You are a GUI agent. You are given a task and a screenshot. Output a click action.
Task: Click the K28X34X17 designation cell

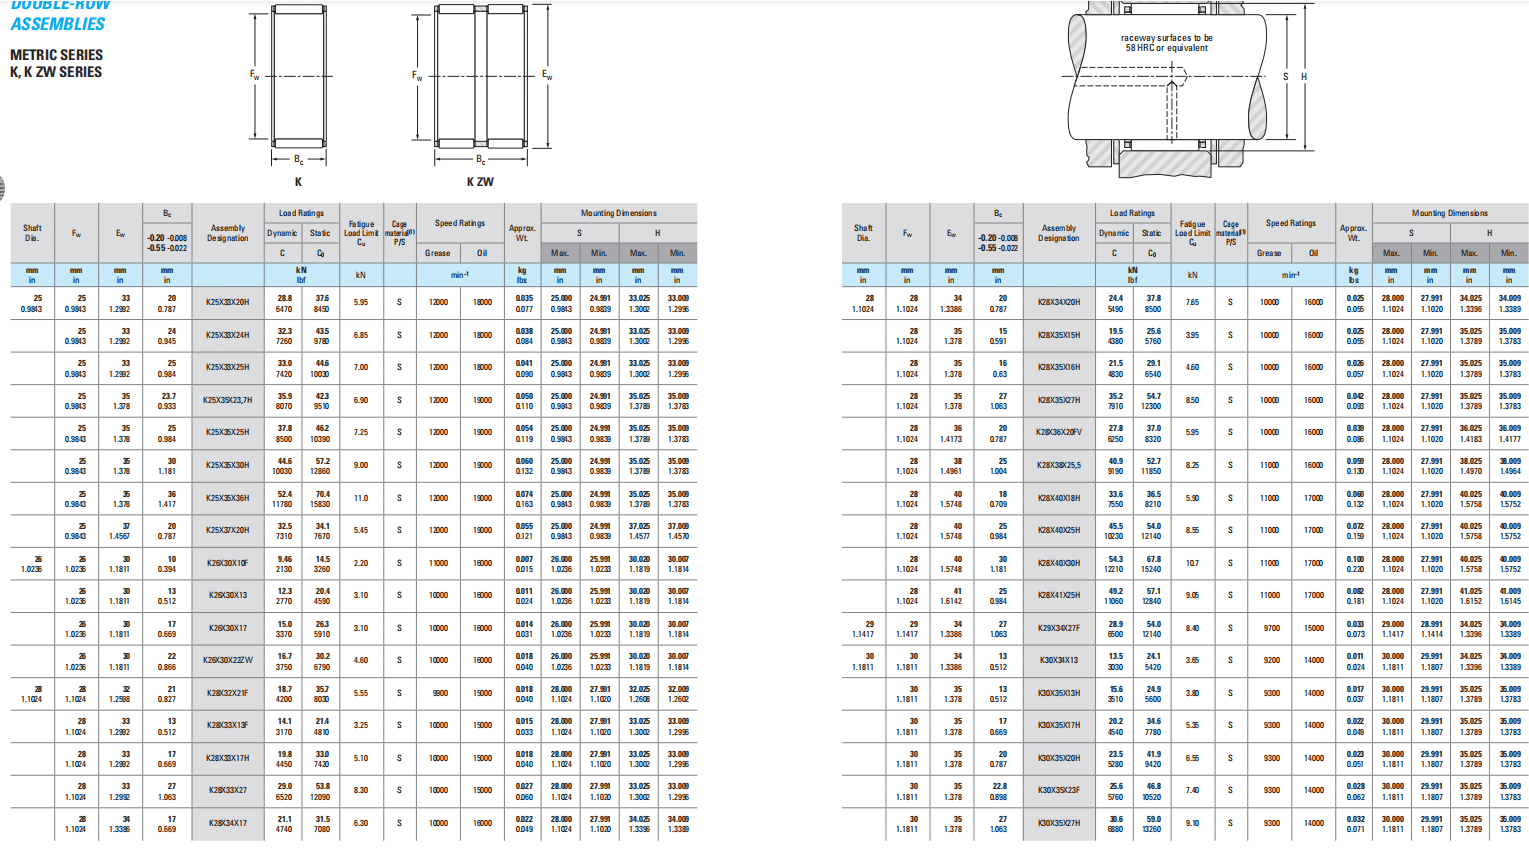pyautogui.click(x=228, y=823)
